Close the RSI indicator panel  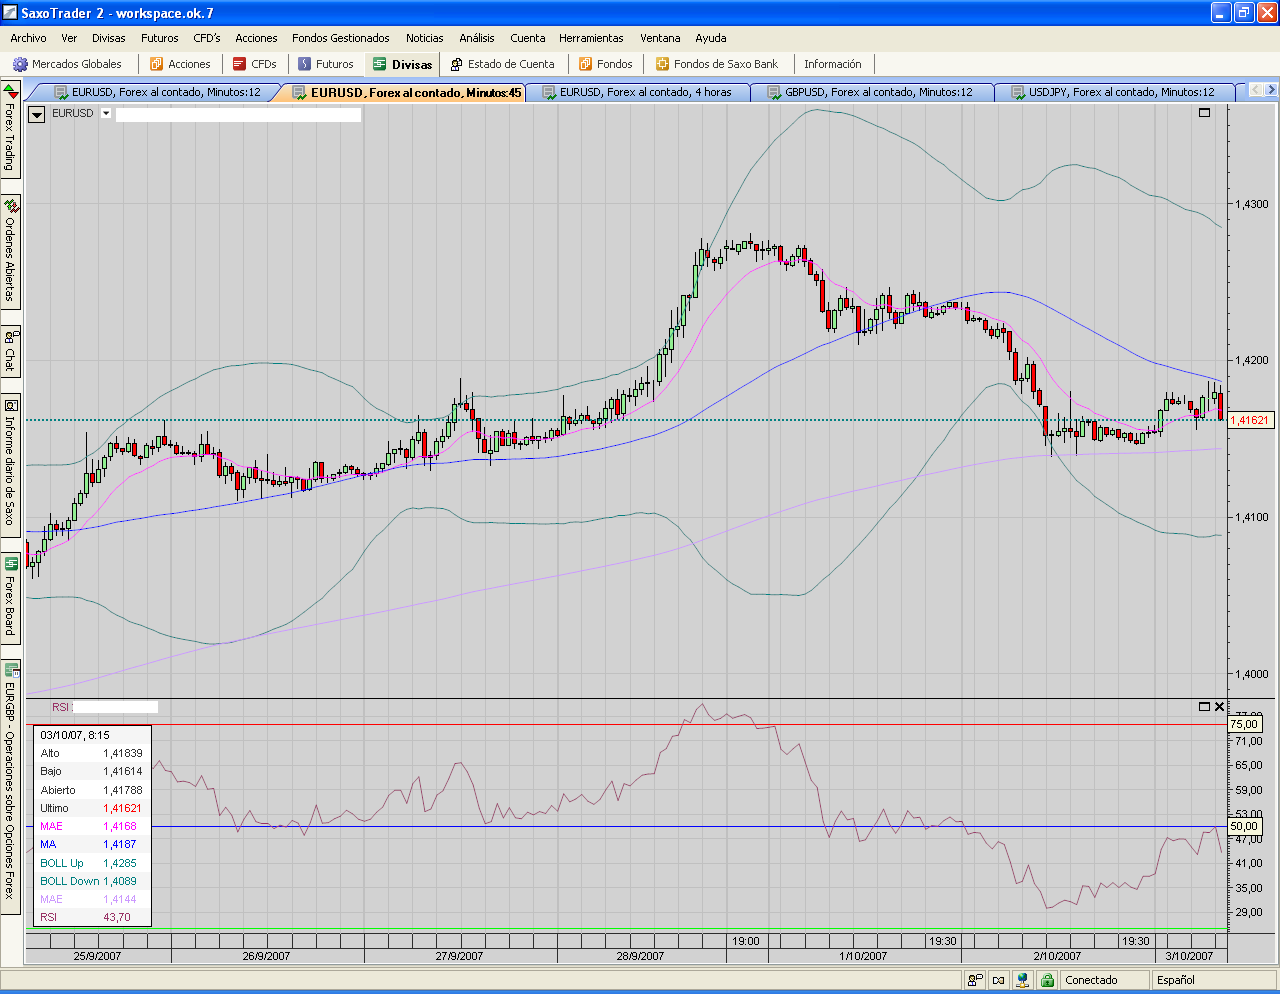(x=1219, y=707)
